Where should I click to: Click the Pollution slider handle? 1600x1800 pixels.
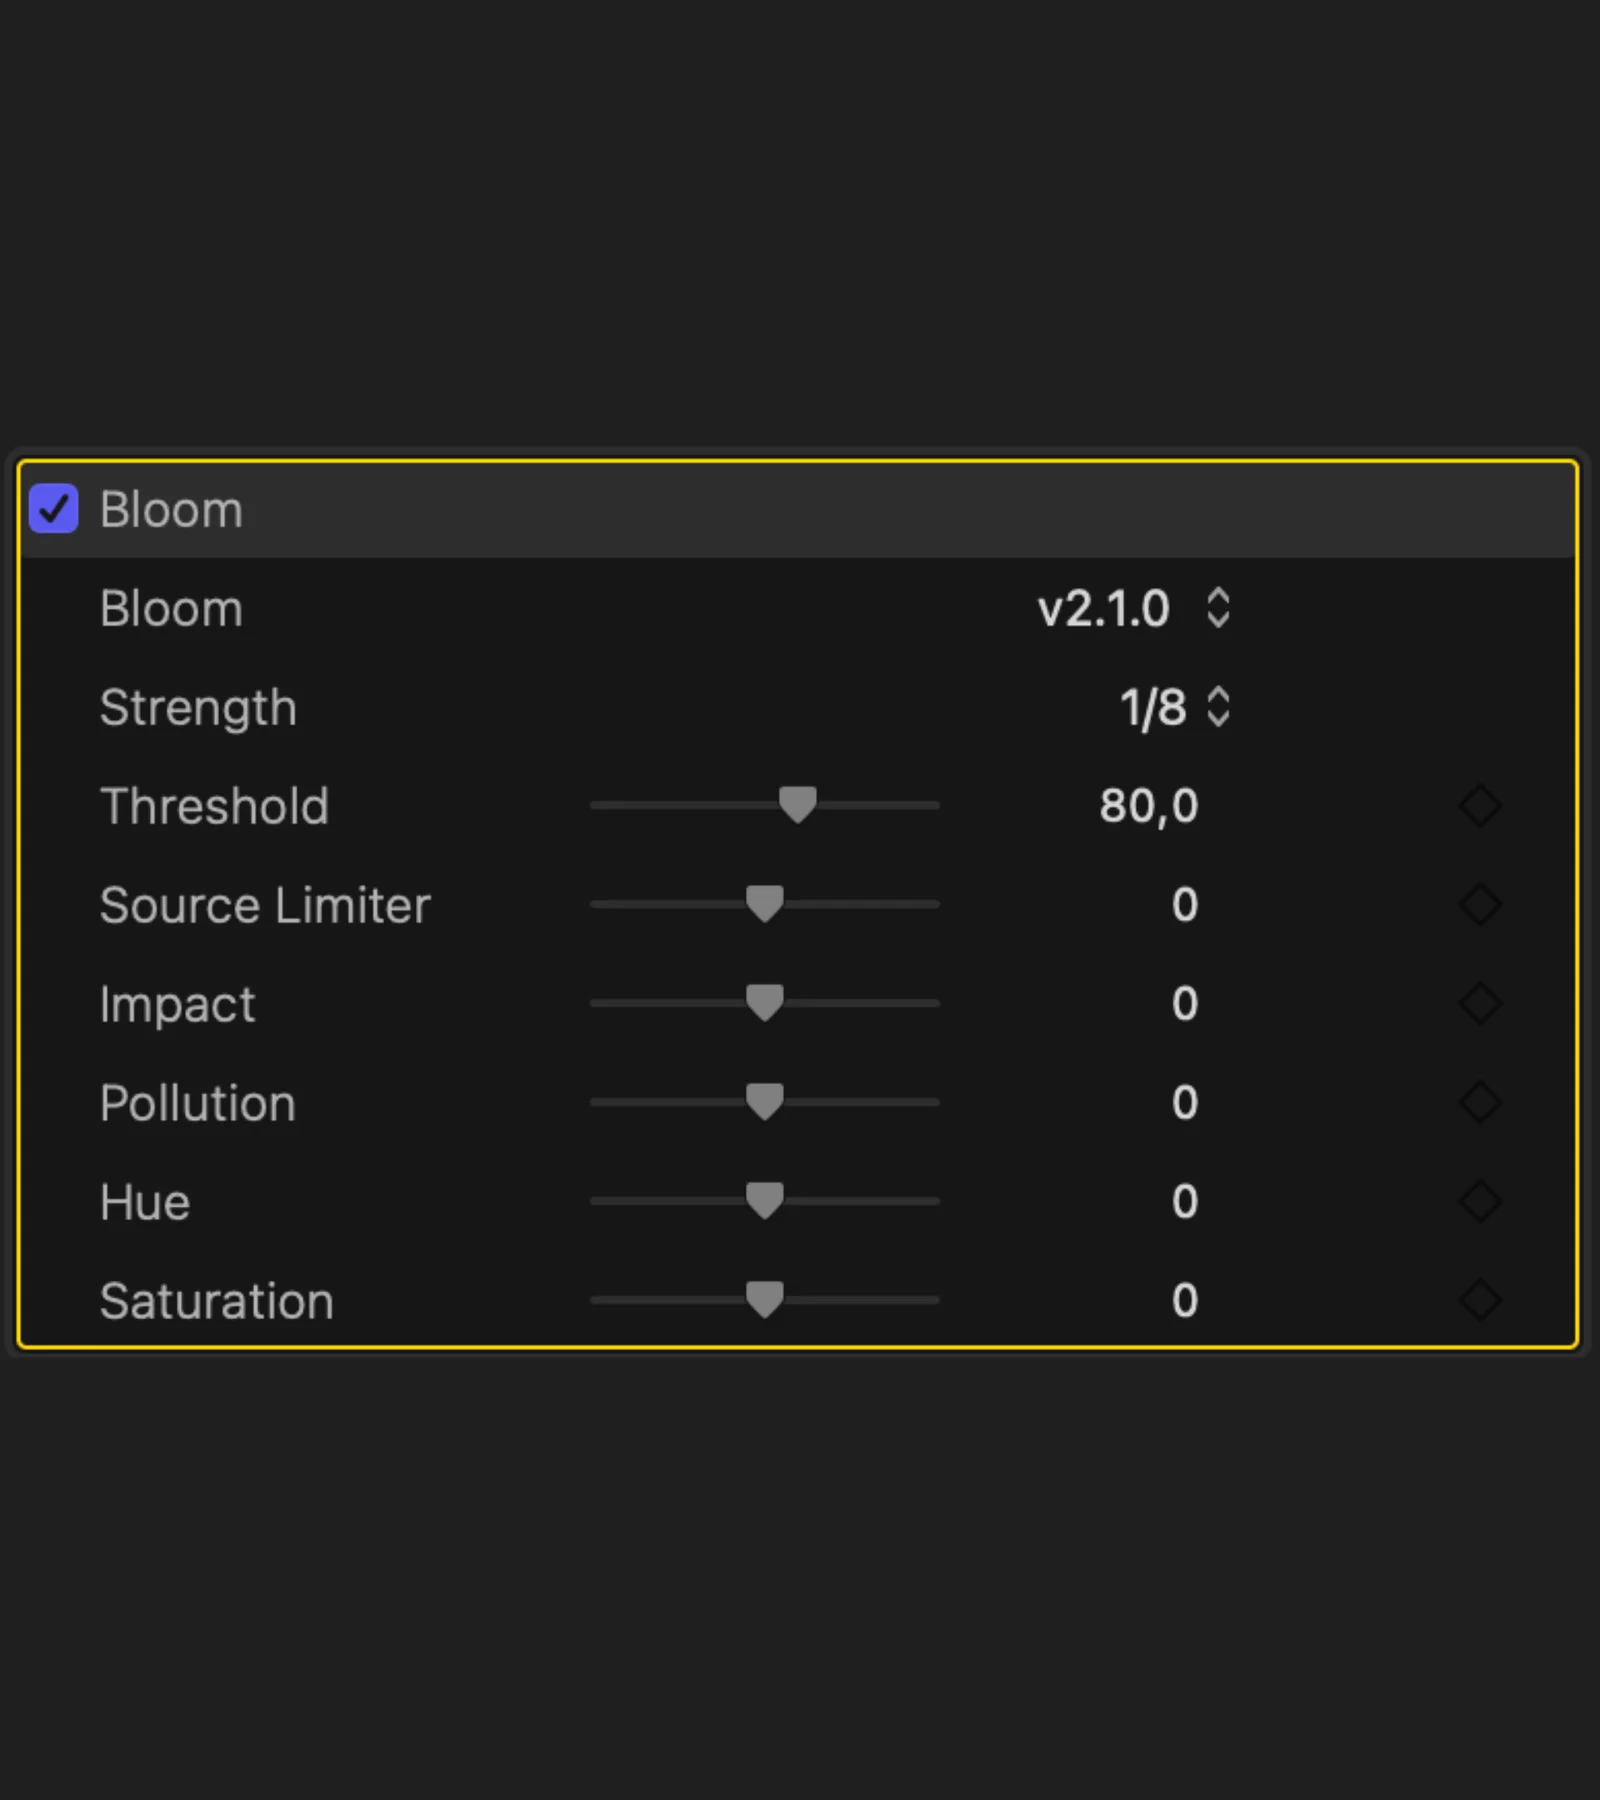765,1101
